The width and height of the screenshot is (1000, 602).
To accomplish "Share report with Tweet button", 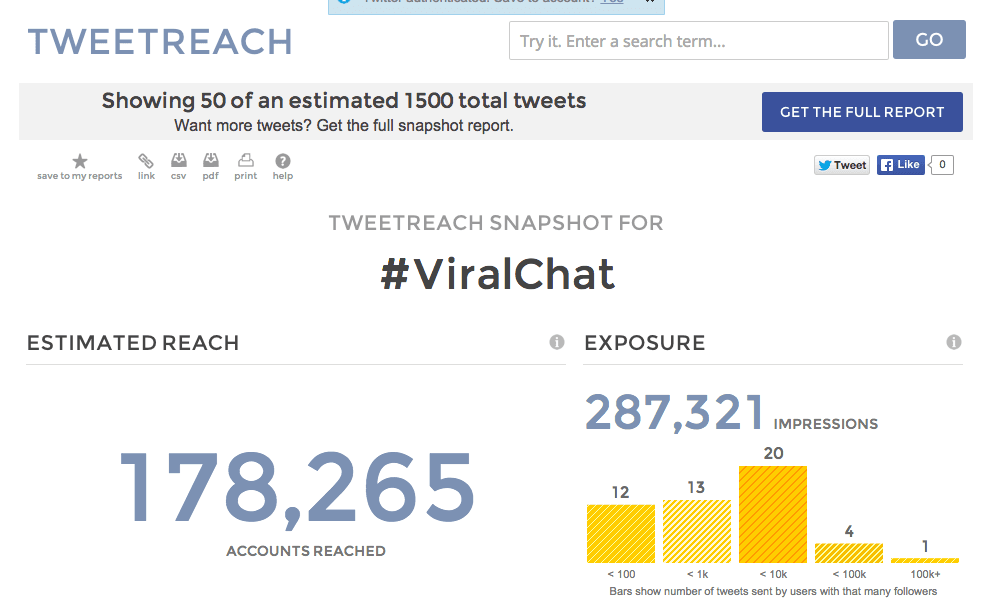I will coord(842,165).
